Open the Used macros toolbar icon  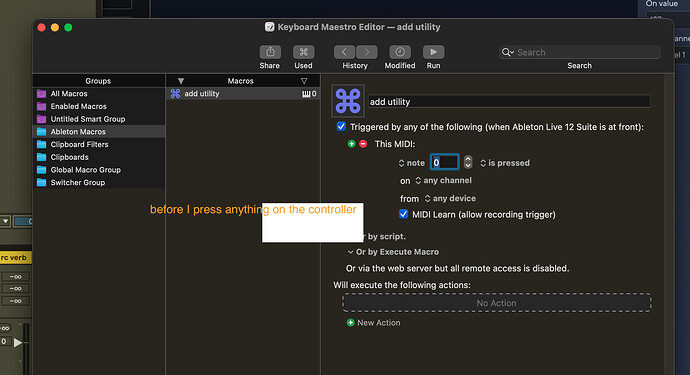[x=304, y=52]
